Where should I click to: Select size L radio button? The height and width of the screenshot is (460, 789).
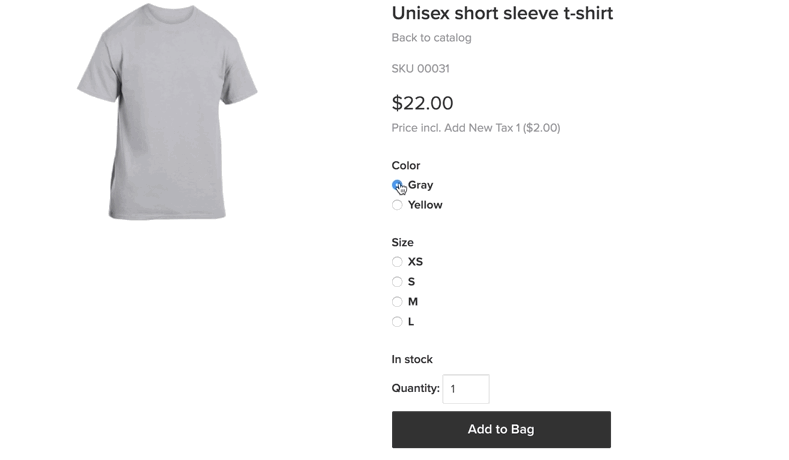click(x=397, y=322)
